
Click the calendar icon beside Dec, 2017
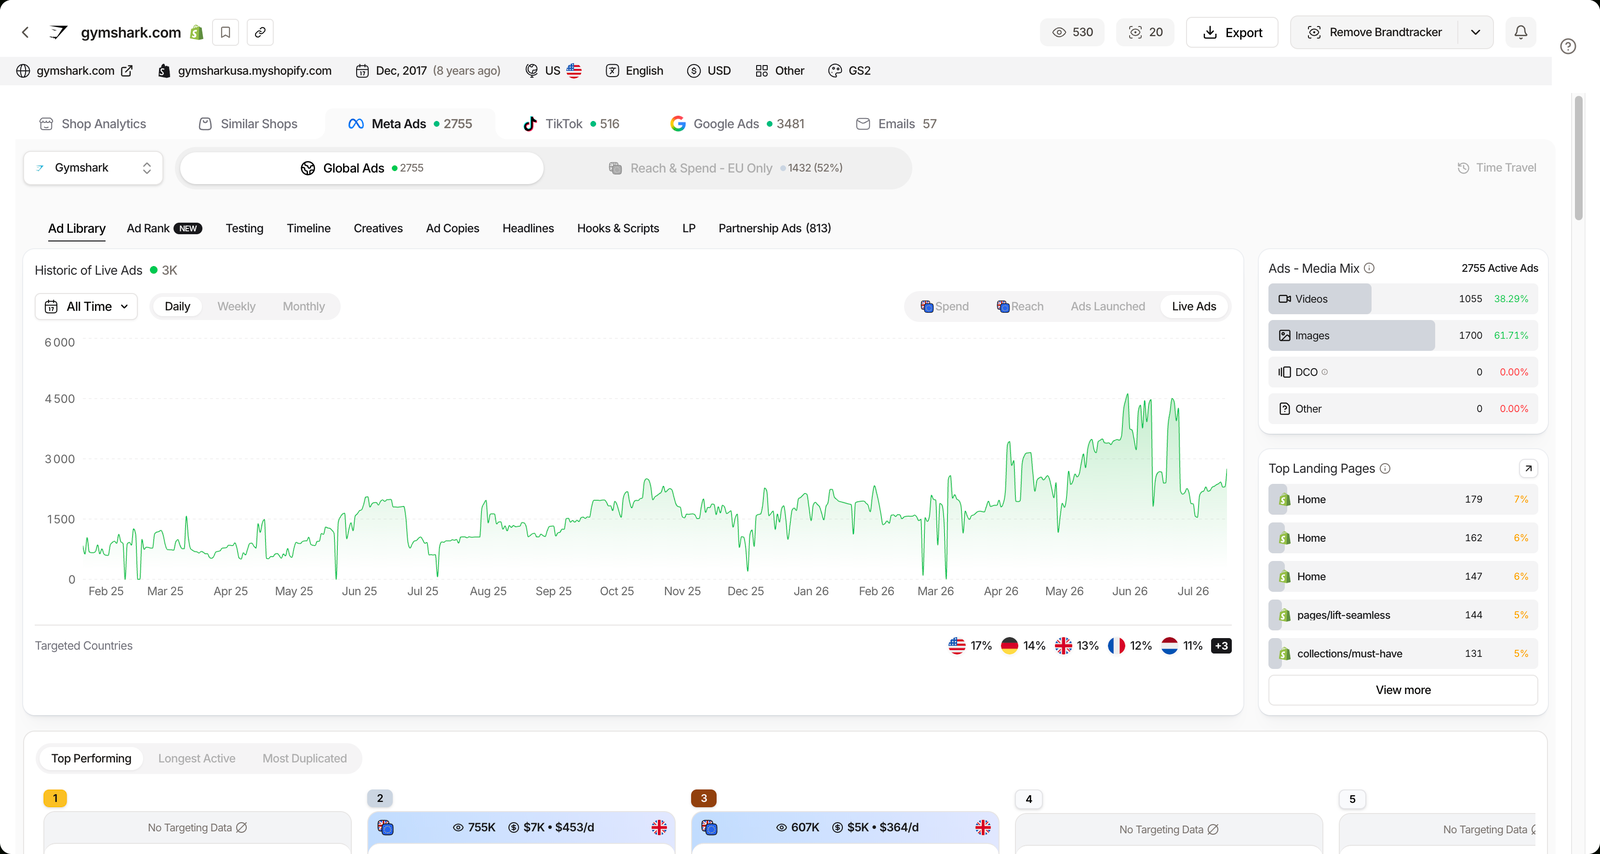362,71
